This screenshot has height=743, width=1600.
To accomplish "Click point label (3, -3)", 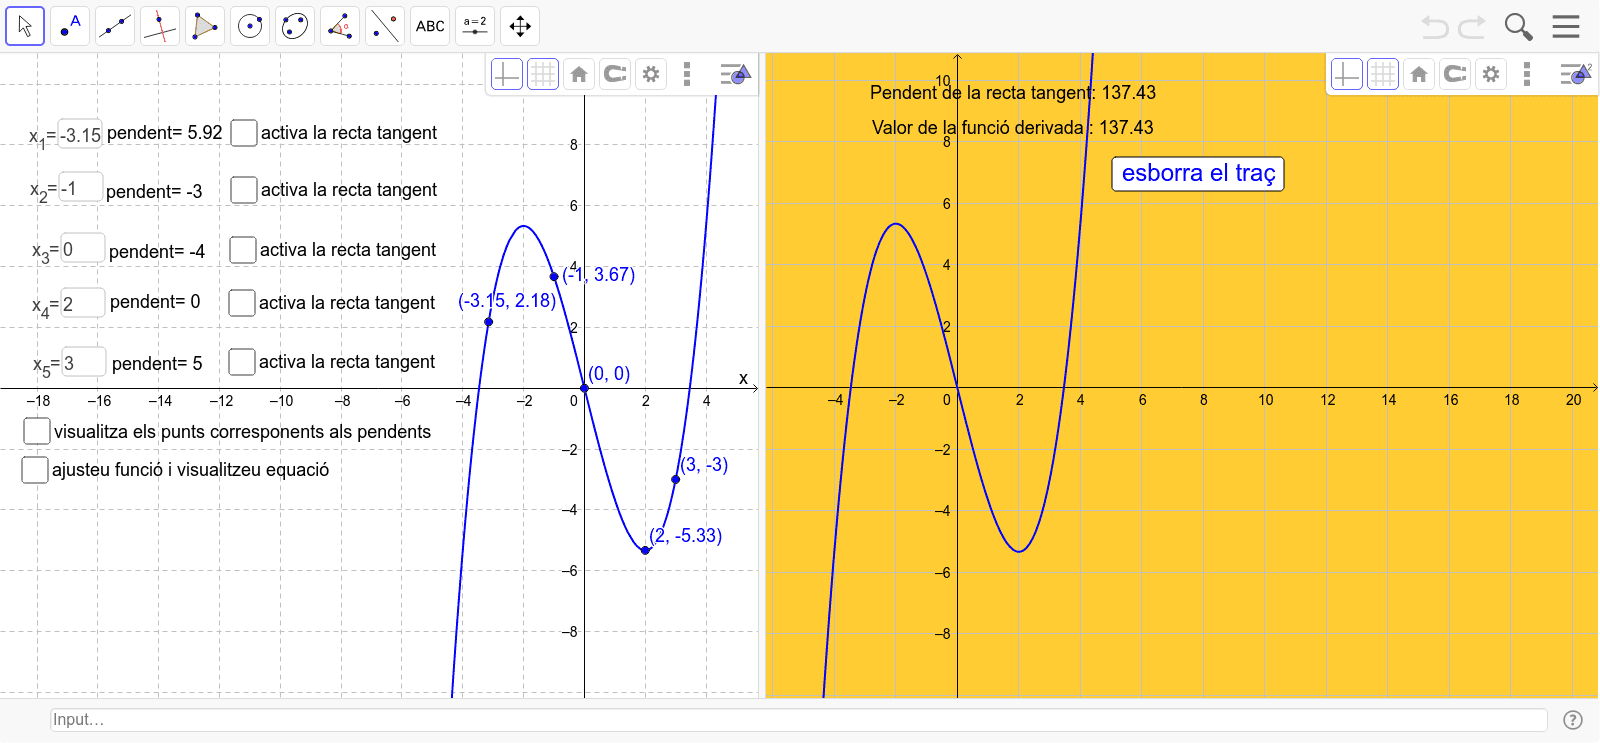I will 704,464.
